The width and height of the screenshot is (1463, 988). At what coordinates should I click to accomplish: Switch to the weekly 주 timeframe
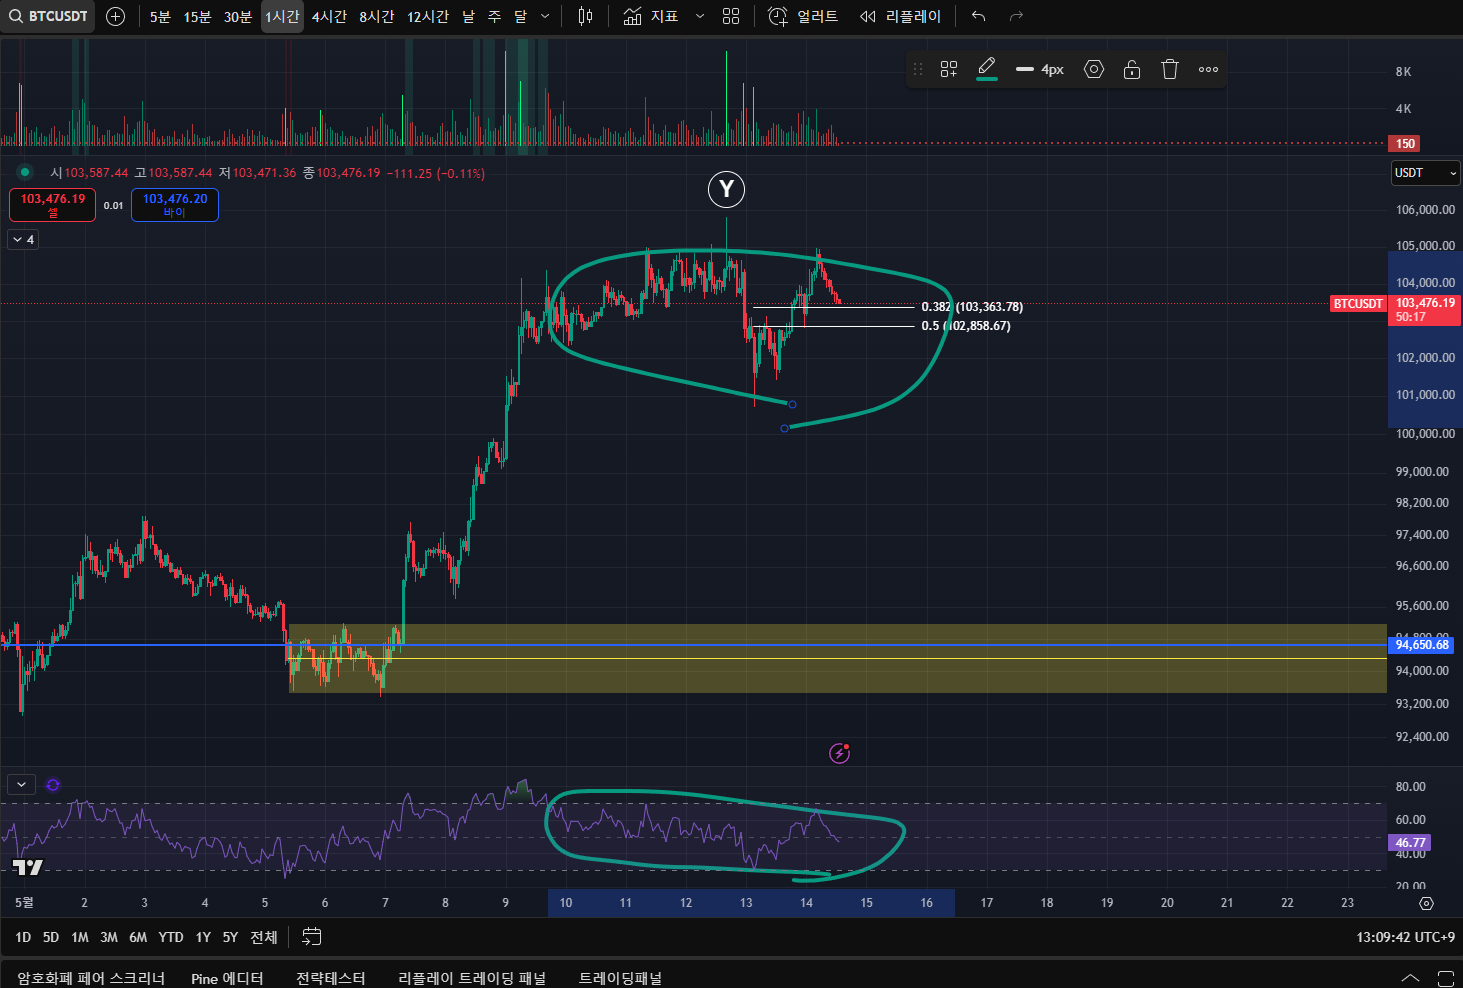point(494,16)
